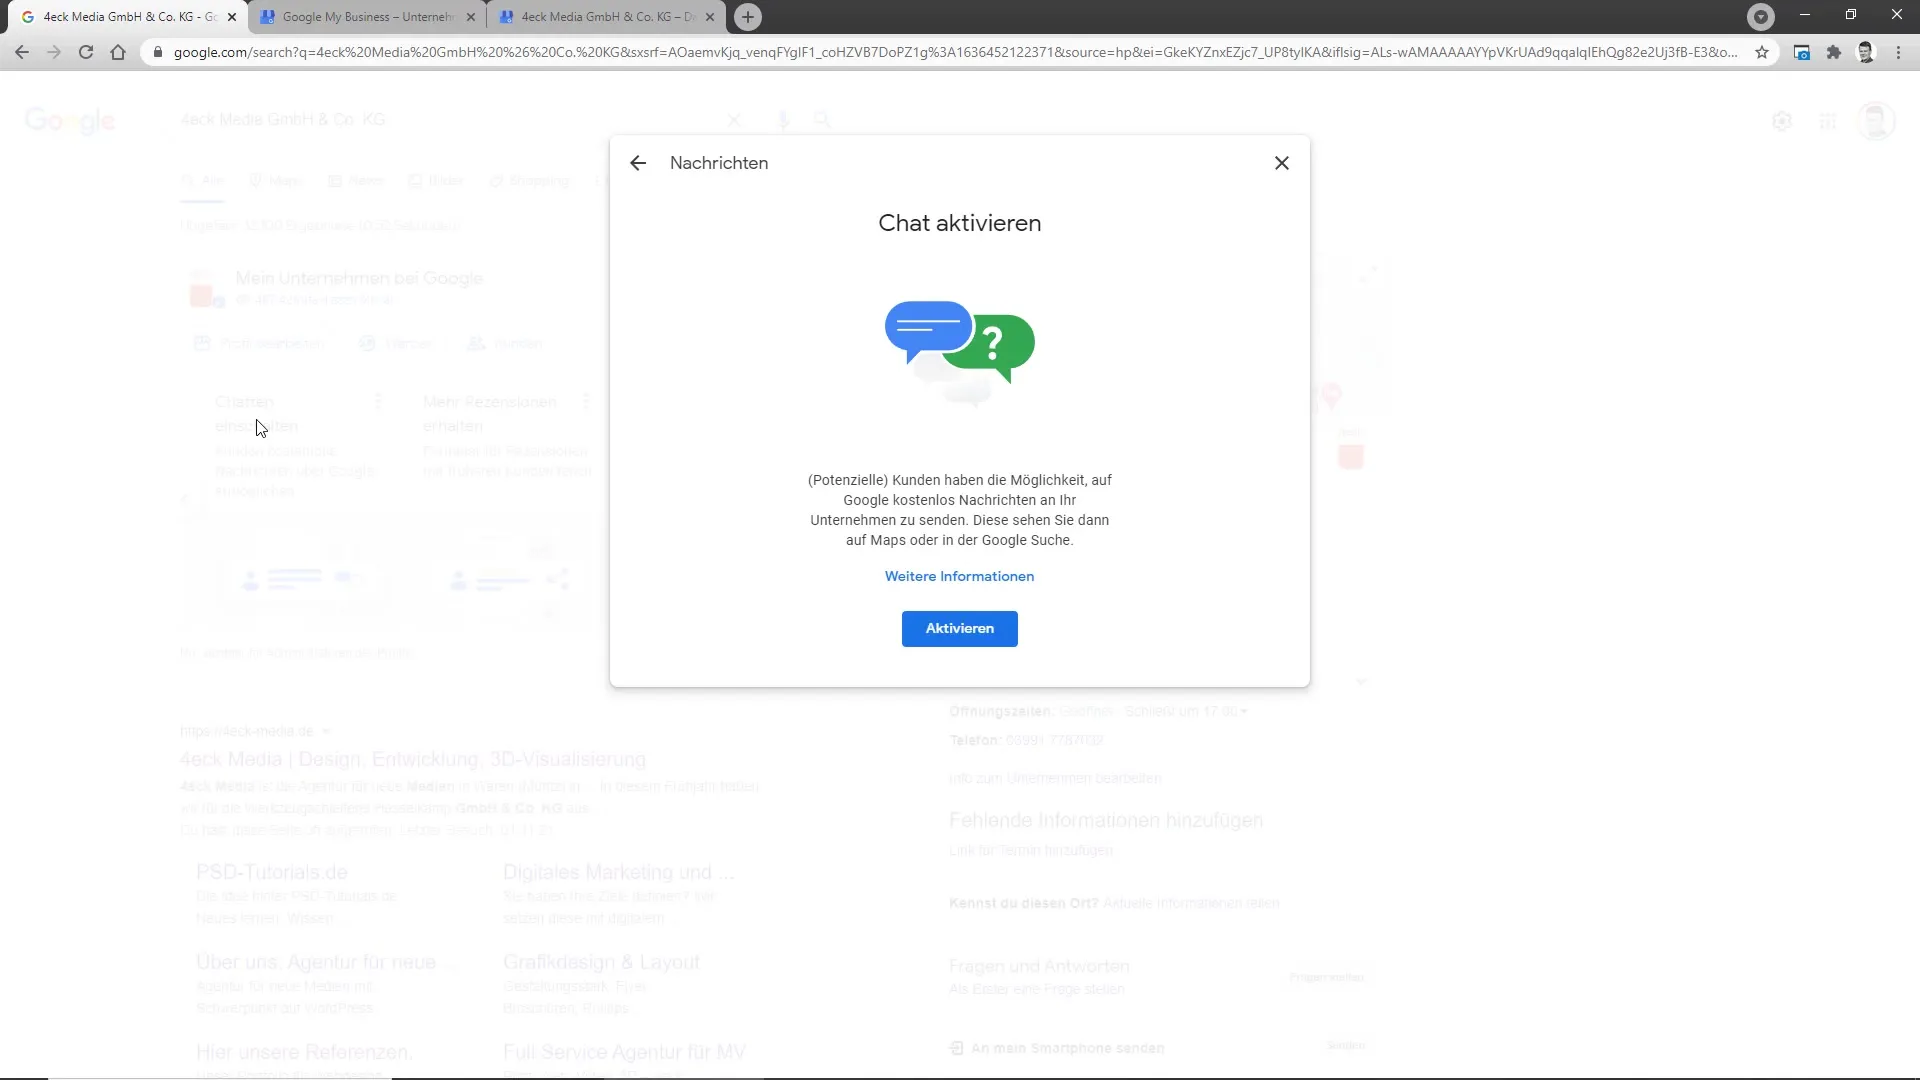The width and height of the screenshot is (1920, 1080).
Task: Open the Chrome three-dot menu
Action: click(1898, 52)
